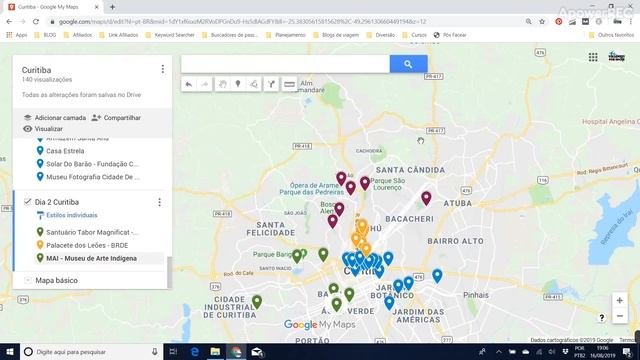Open the Afiliados bookmarks folder
Viewport: 640px width, 360px height.
click(78, 35)
